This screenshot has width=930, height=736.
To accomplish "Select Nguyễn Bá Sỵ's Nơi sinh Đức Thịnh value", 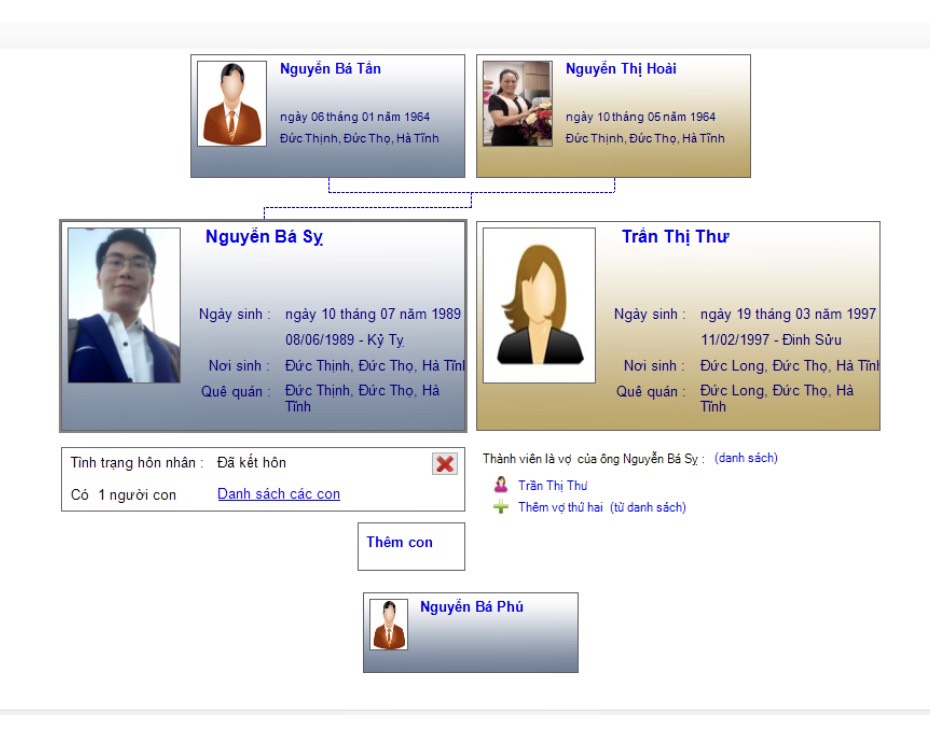I will point(375,365).
